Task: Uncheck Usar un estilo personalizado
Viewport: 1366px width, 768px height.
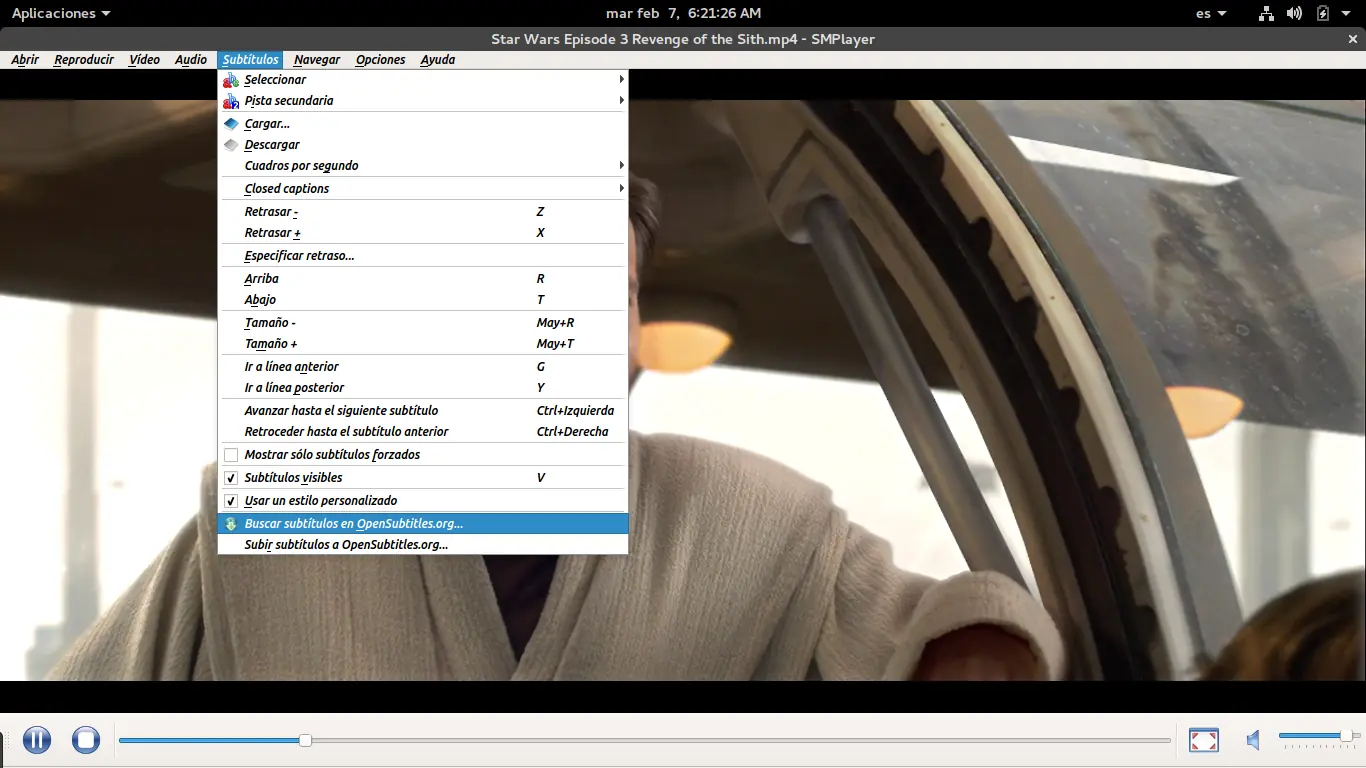Action: click(x=231, y=501)
